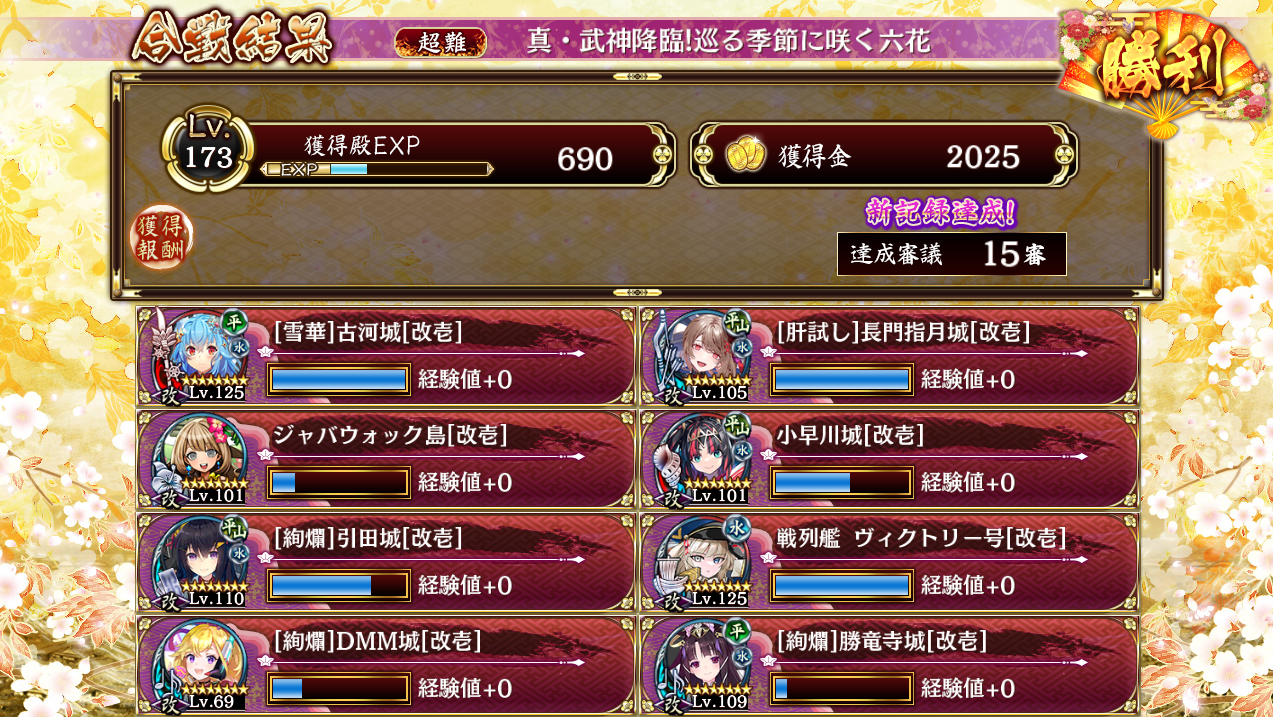The height and width of the screenshot is (717, 1275).
Task: Click the experience bar of [絢爛]引田城
Action: pyautogui.click(x=339, y=586)
